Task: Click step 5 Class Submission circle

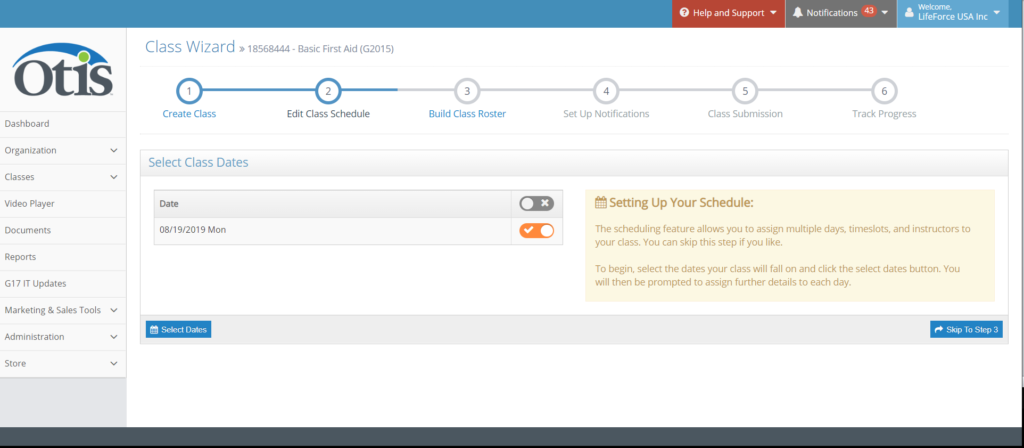Action: 744,91
